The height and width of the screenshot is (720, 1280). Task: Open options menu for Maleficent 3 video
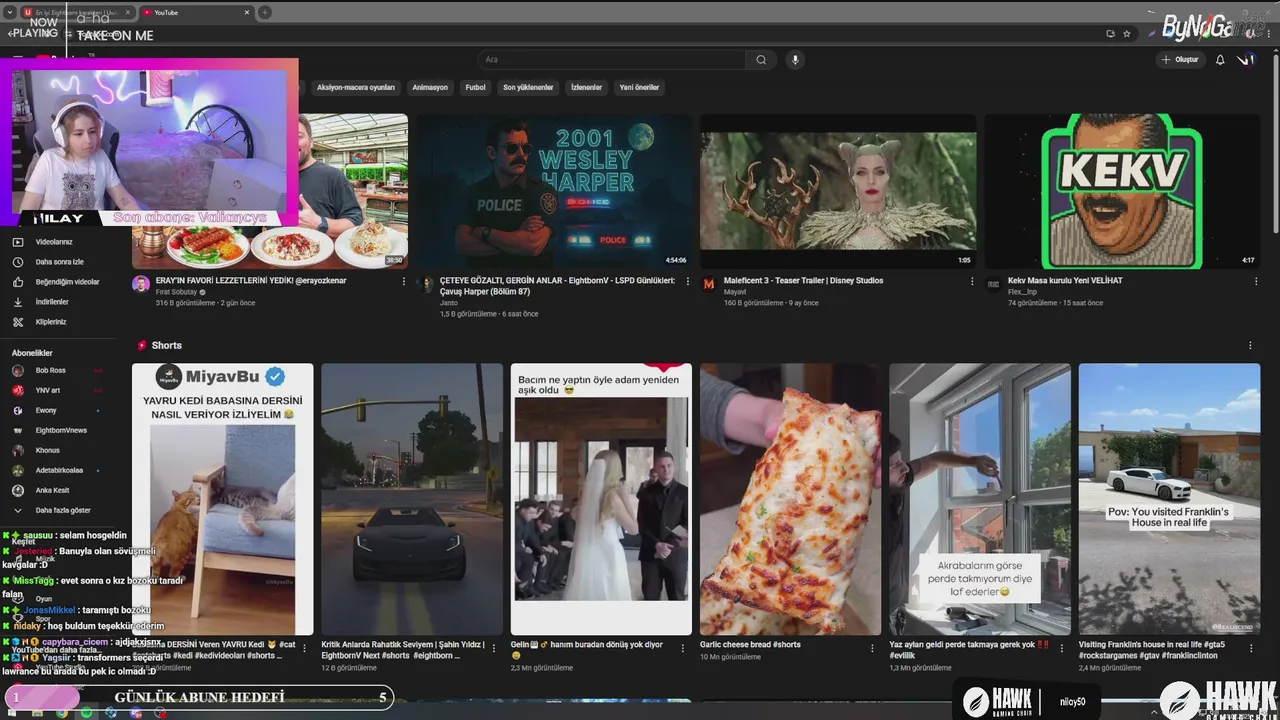972,281
